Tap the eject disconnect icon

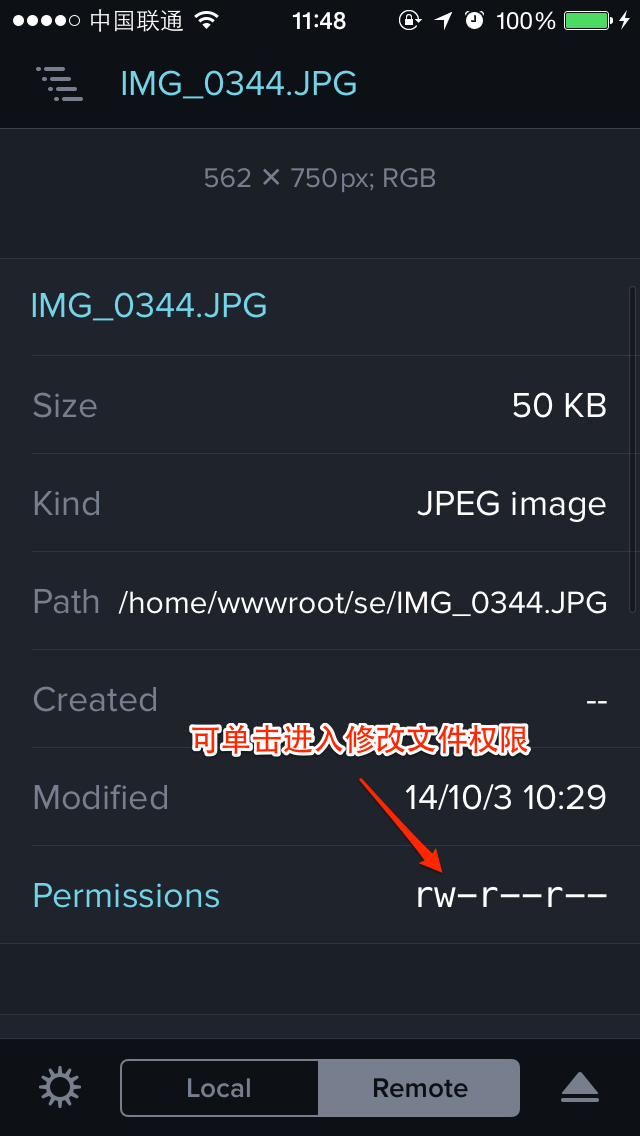[x=579, y=1087]
